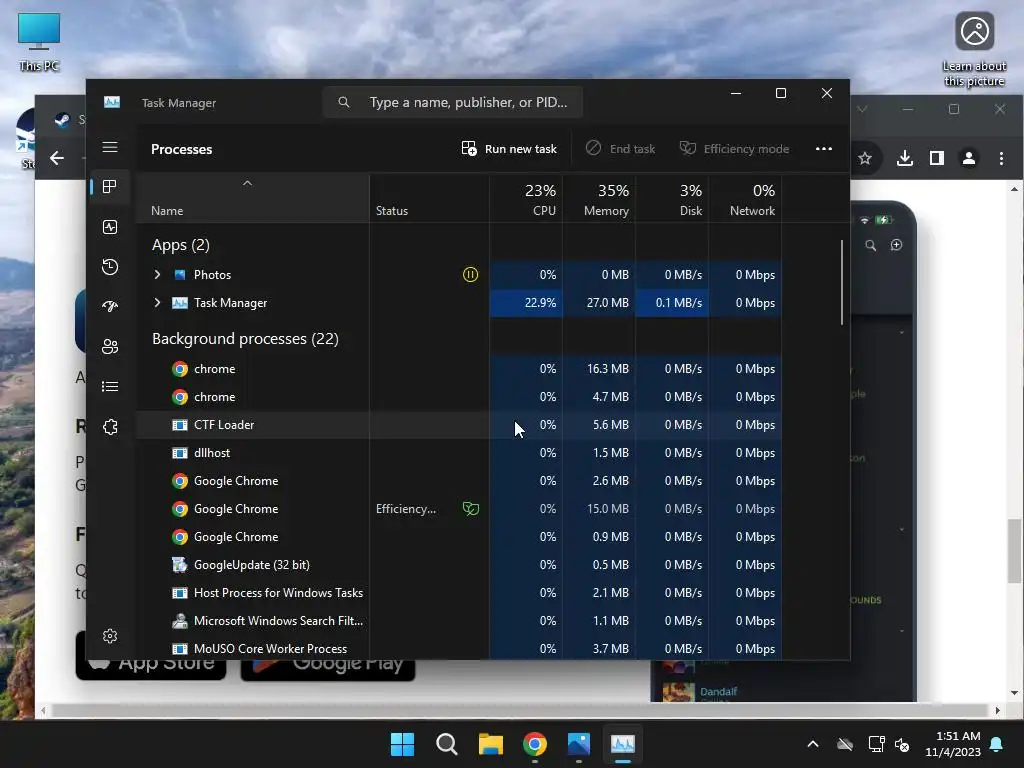Screen dimensions: 1024x768
Task: Select MoUSO Core Worker Process row
Action: coord(458,649)
